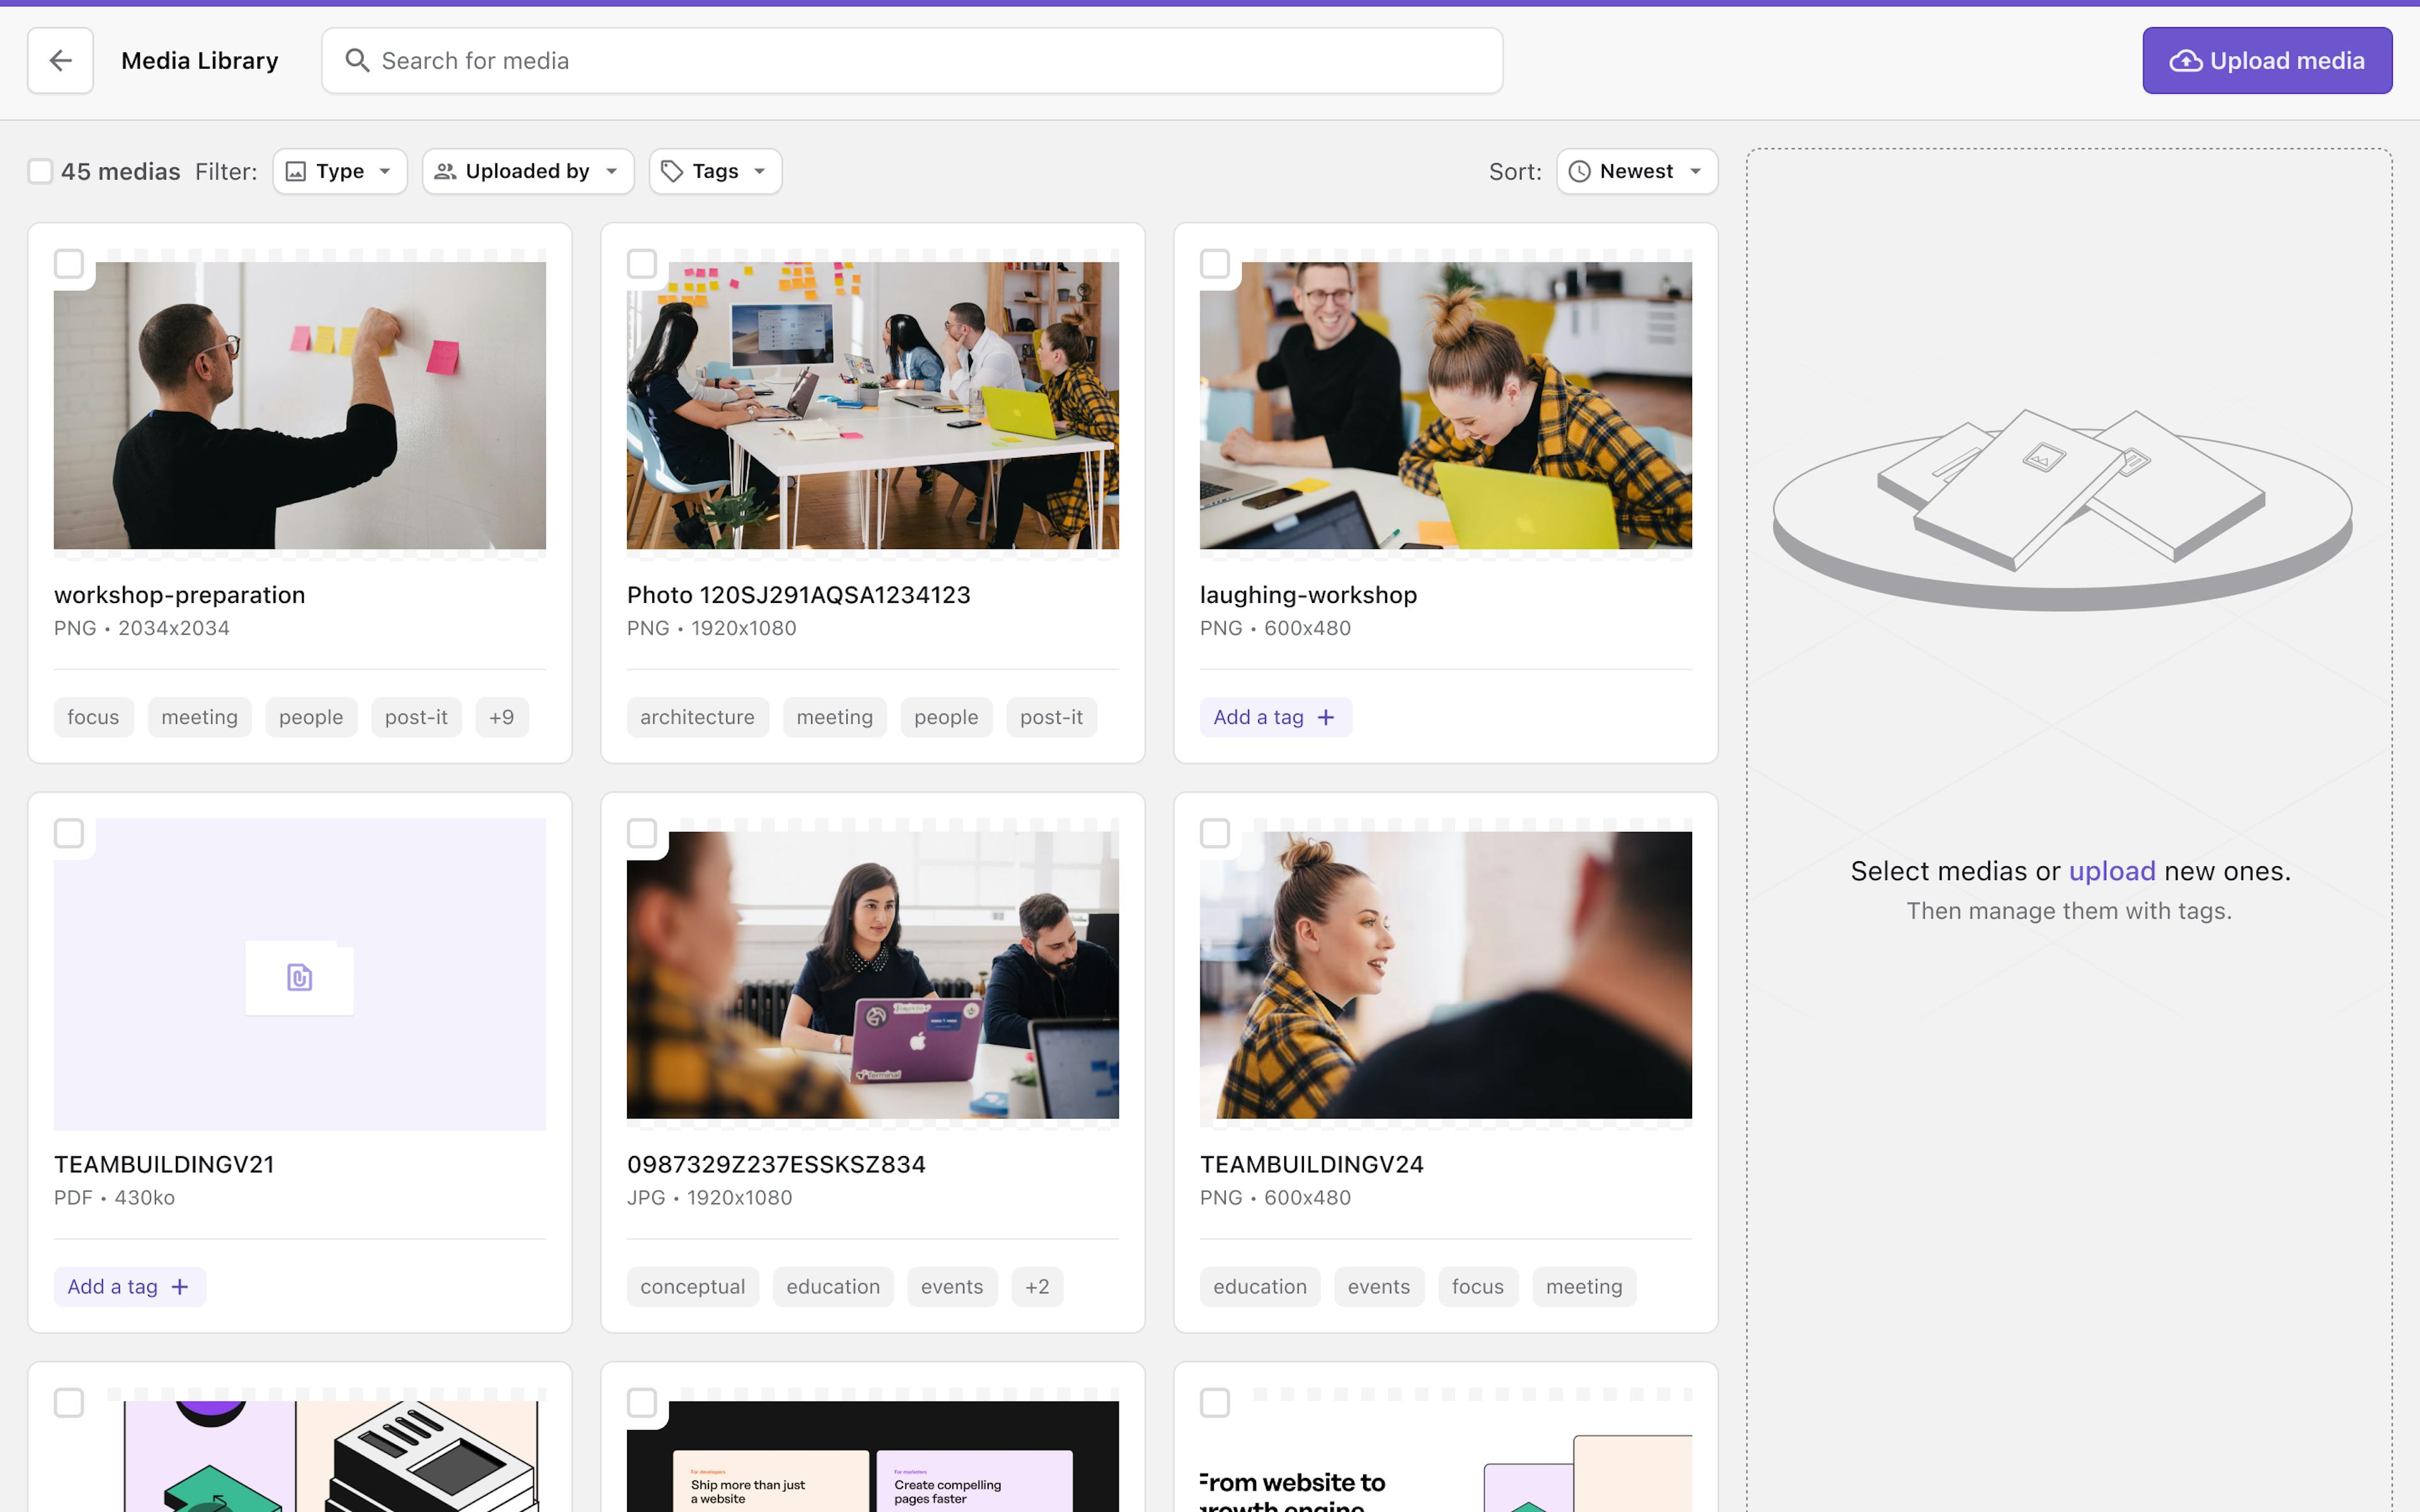Click the tag icon in Tags filter

(672, 171)
